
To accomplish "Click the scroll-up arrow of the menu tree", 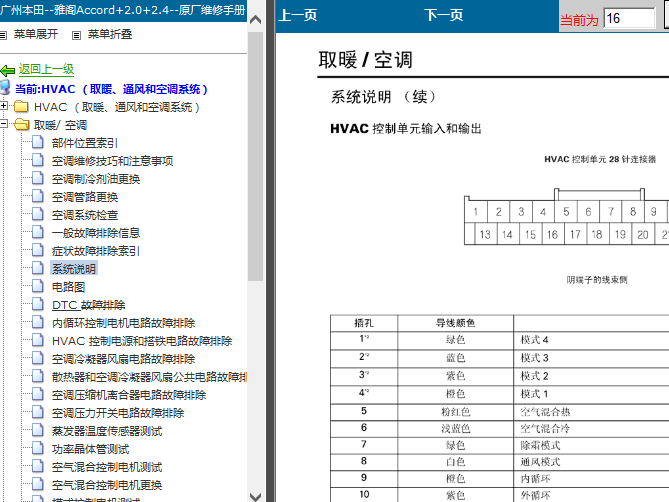I will pyautogui.click(x=255, y=20).
